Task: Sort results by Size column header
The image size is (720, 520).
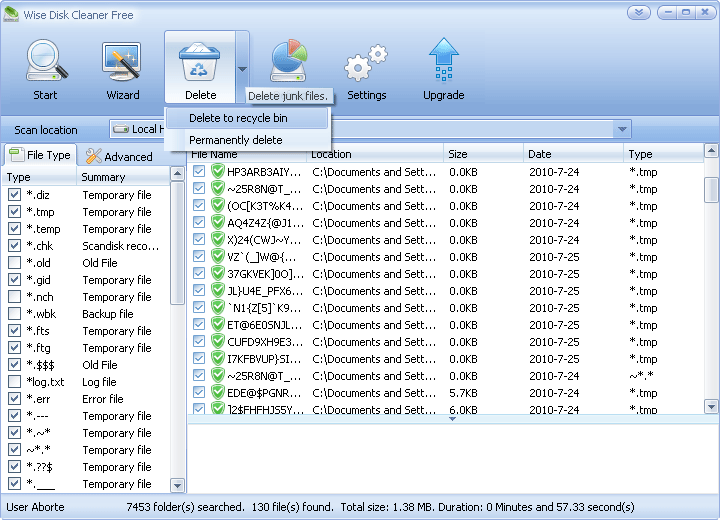Action: (482, 154)
